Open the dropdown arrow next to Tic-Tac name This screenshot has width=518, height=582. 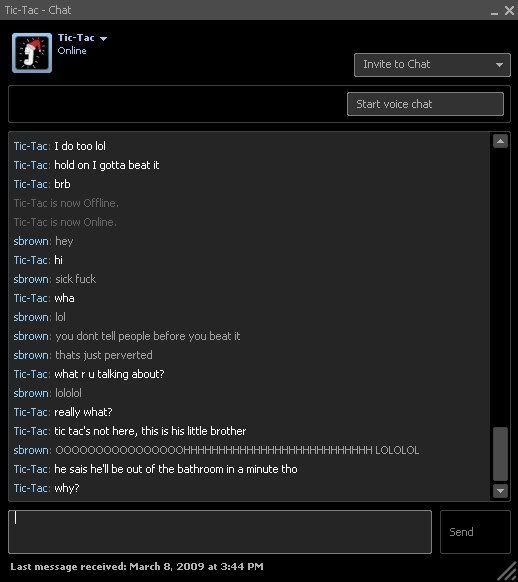(104, 39)
